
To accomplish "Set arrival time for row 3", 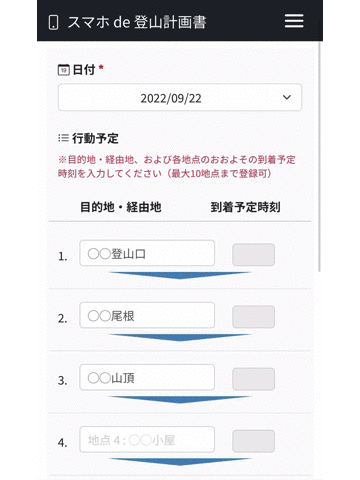I will pyautogui.click(x=254, y=379).
